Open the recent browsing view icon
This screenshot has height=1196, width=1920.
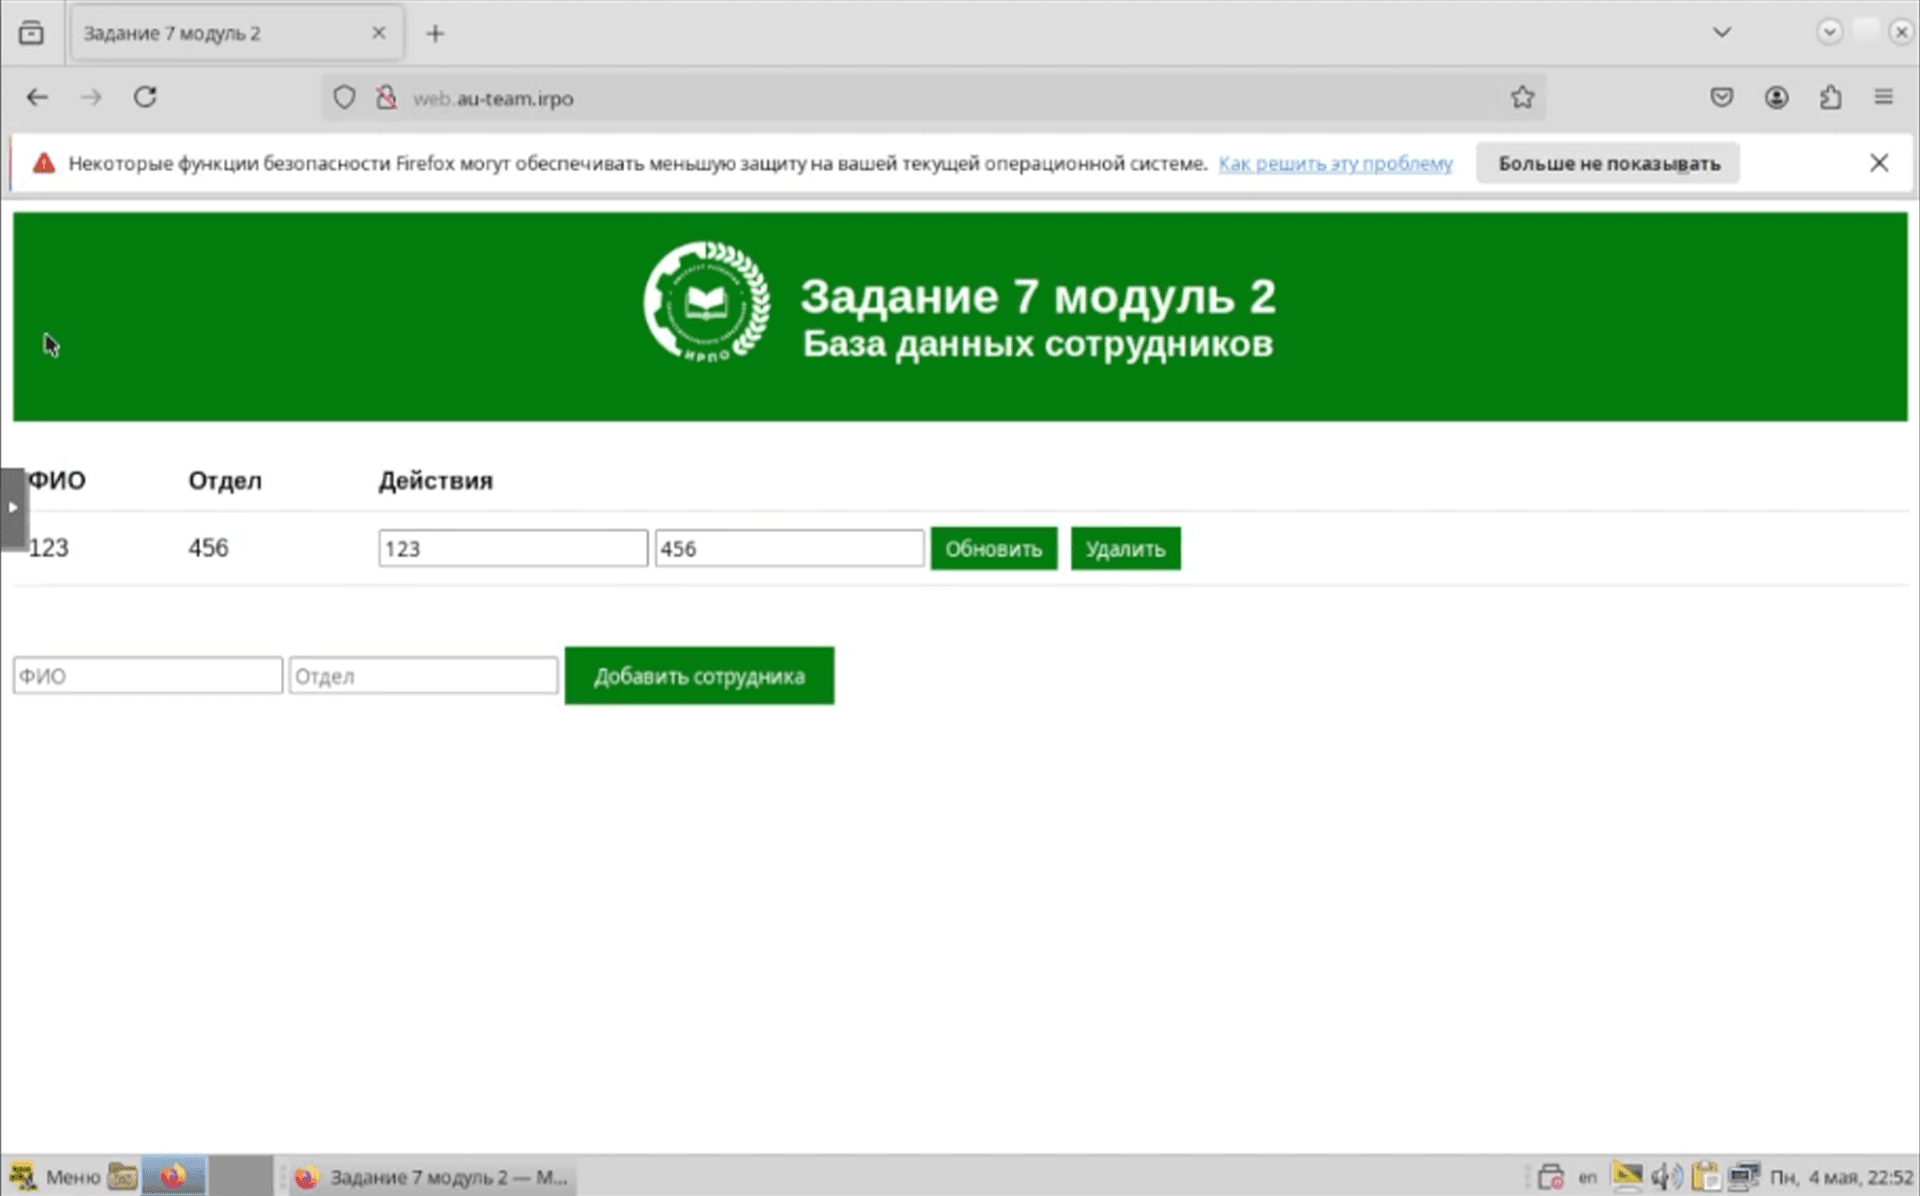coord(31,33)
